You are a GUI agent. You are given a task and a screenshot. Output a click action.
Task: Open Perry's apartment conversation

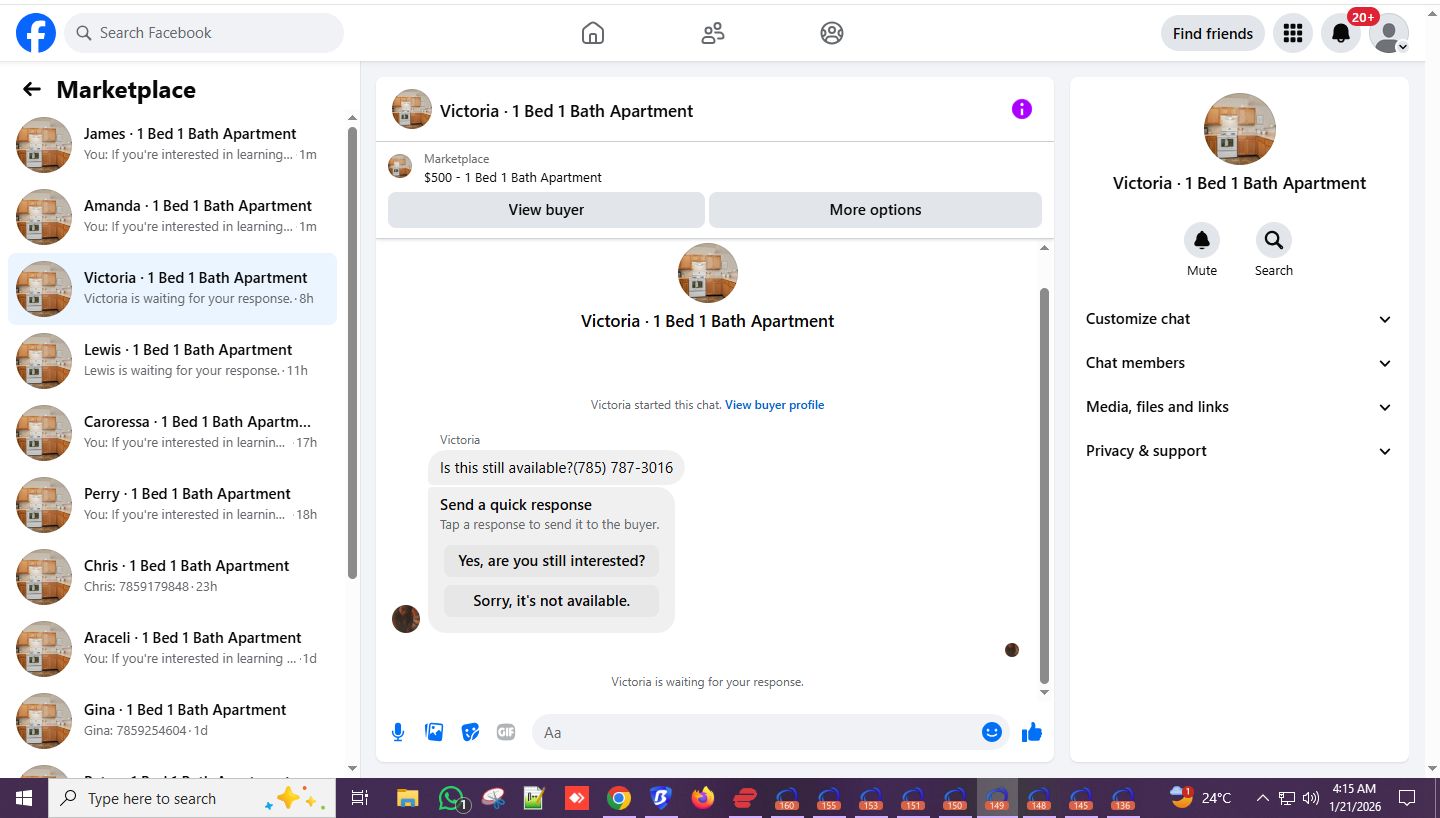[x=172, y=505]
